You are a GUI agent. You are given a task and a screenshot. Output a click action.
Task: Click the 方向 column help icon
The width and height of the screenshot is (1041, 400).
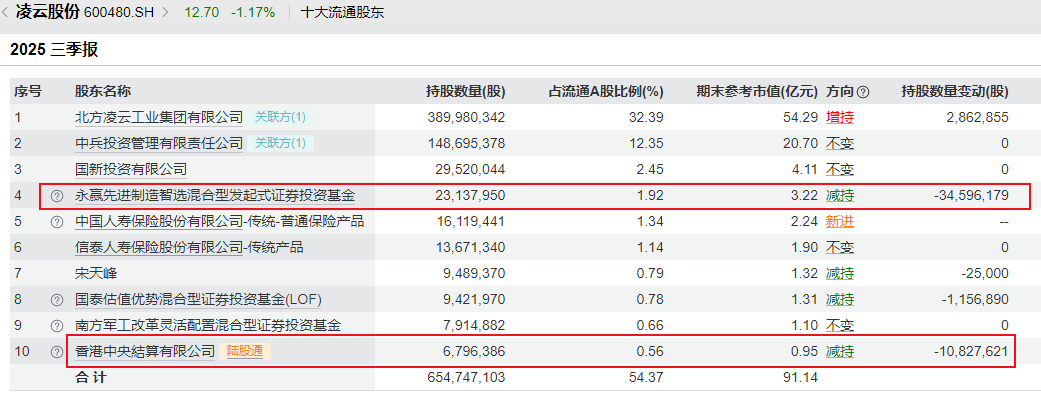coord(863,92)
